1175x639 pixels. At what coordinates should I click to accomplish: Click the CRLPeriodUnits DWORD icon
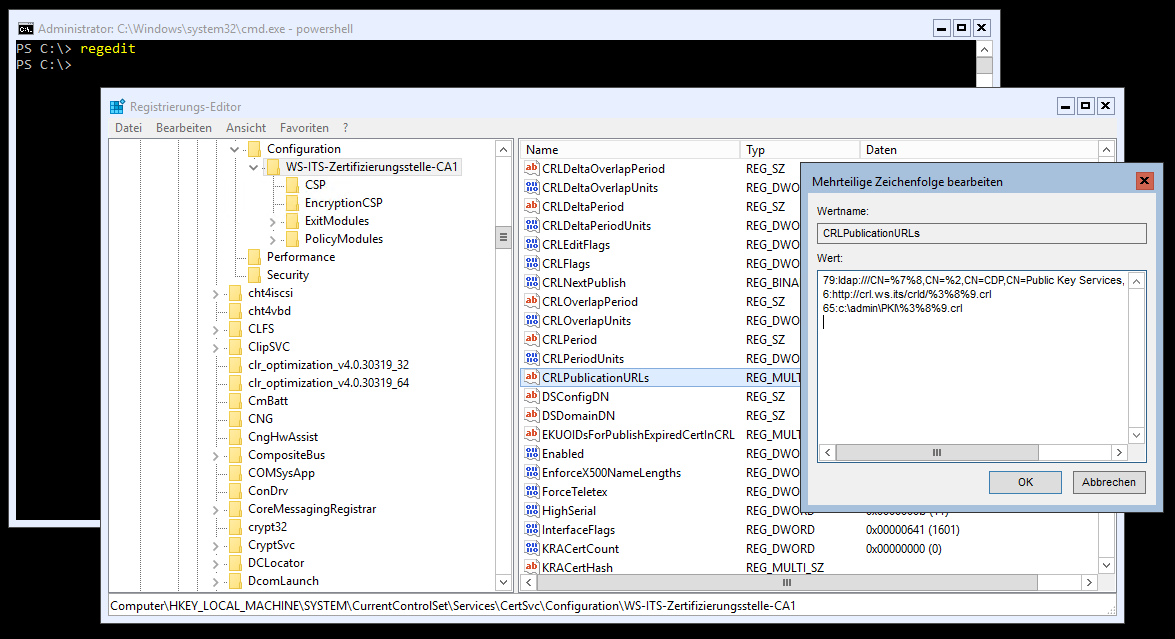532,358
